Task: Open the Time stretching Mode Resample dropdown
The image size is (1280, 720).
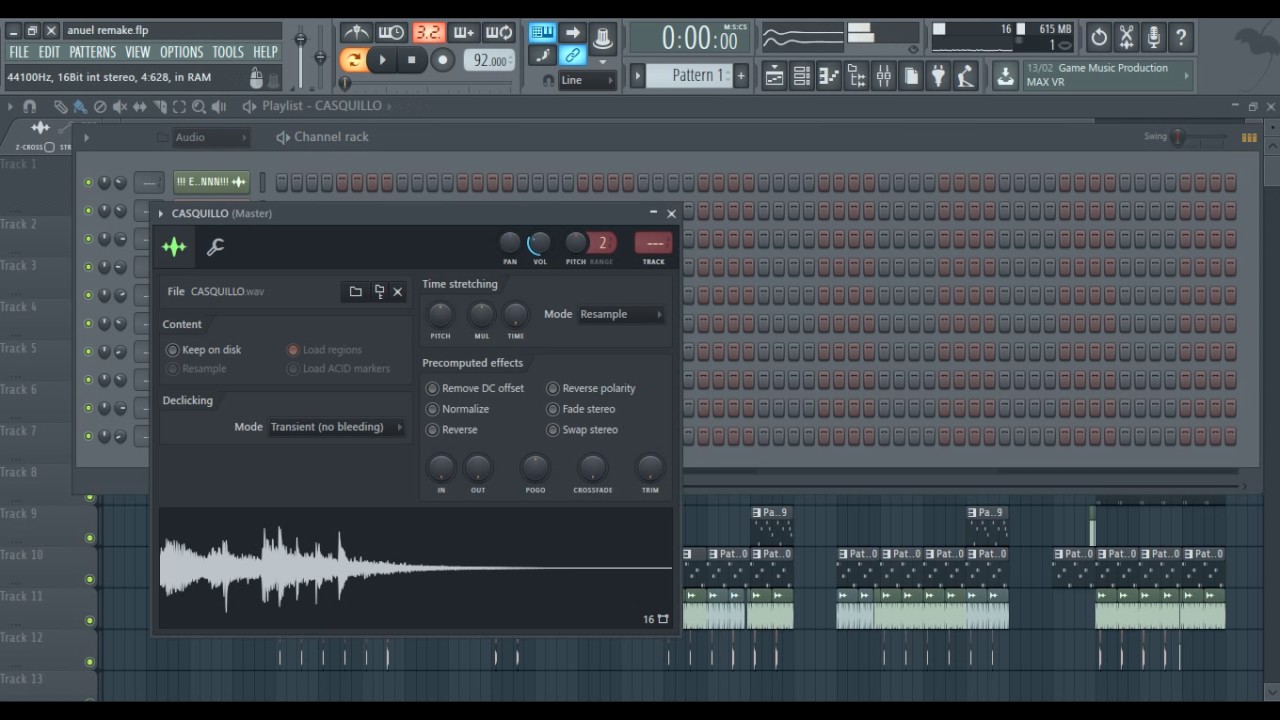Action: pos(621,314)
